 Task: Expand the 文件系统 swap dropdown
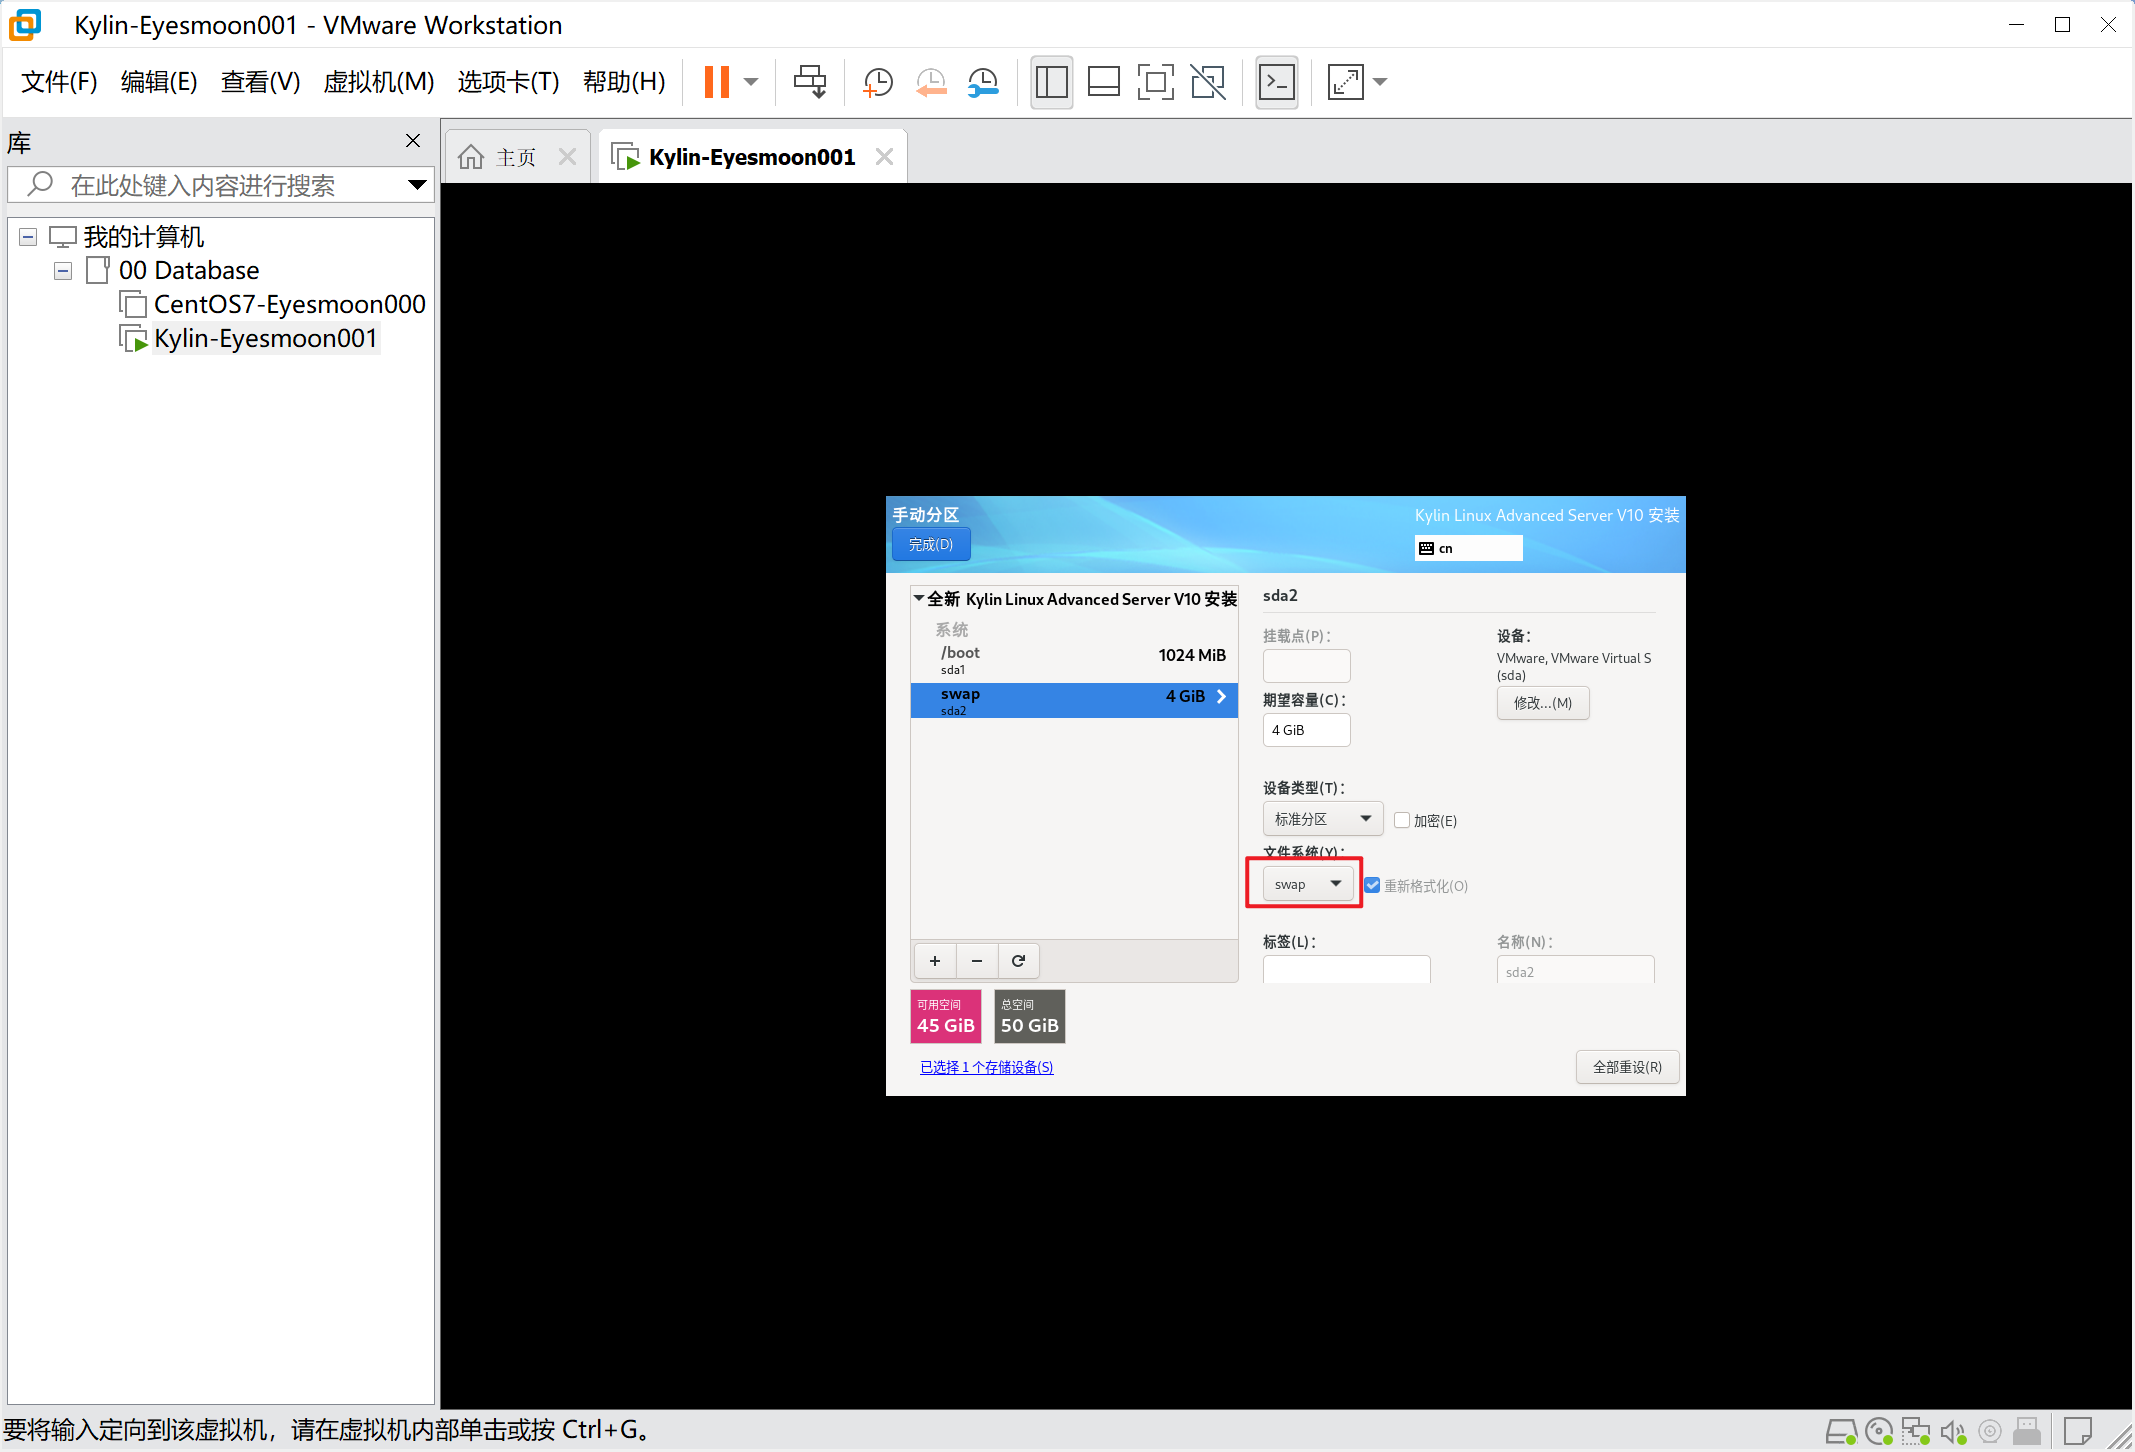[x=1335, y=883]
